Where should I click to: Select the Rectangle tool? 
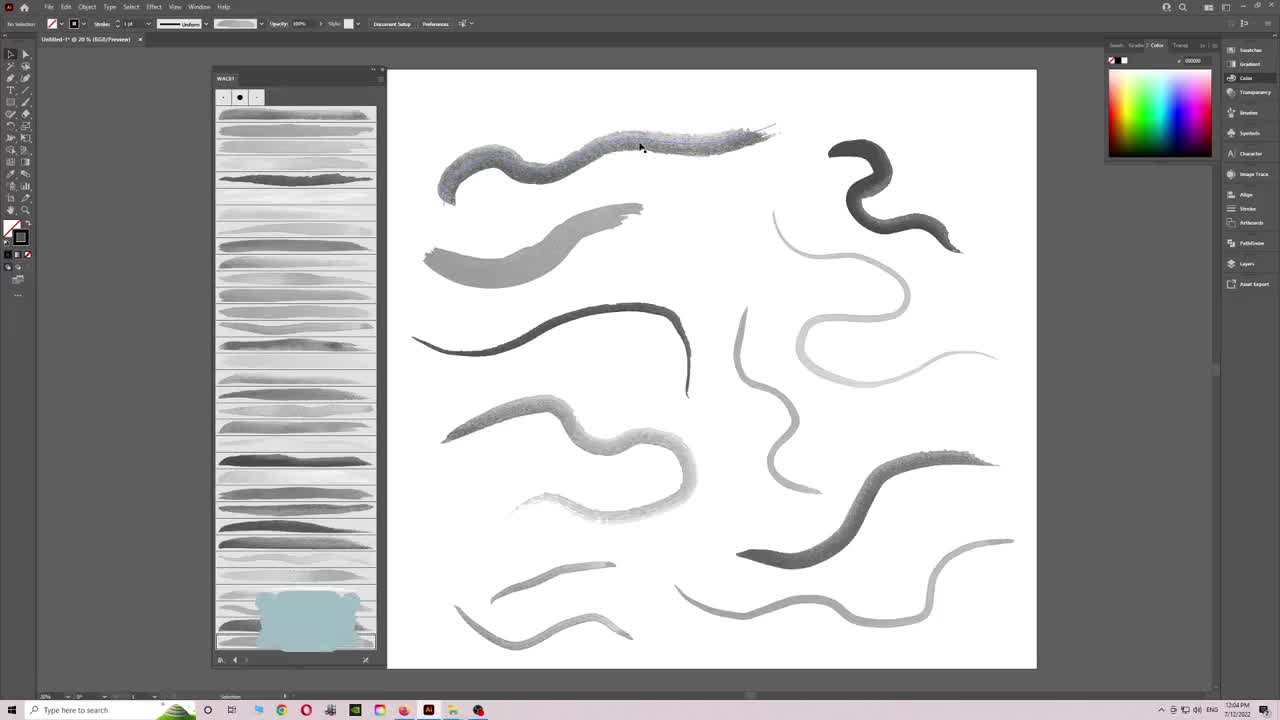[x=11, y=102]
